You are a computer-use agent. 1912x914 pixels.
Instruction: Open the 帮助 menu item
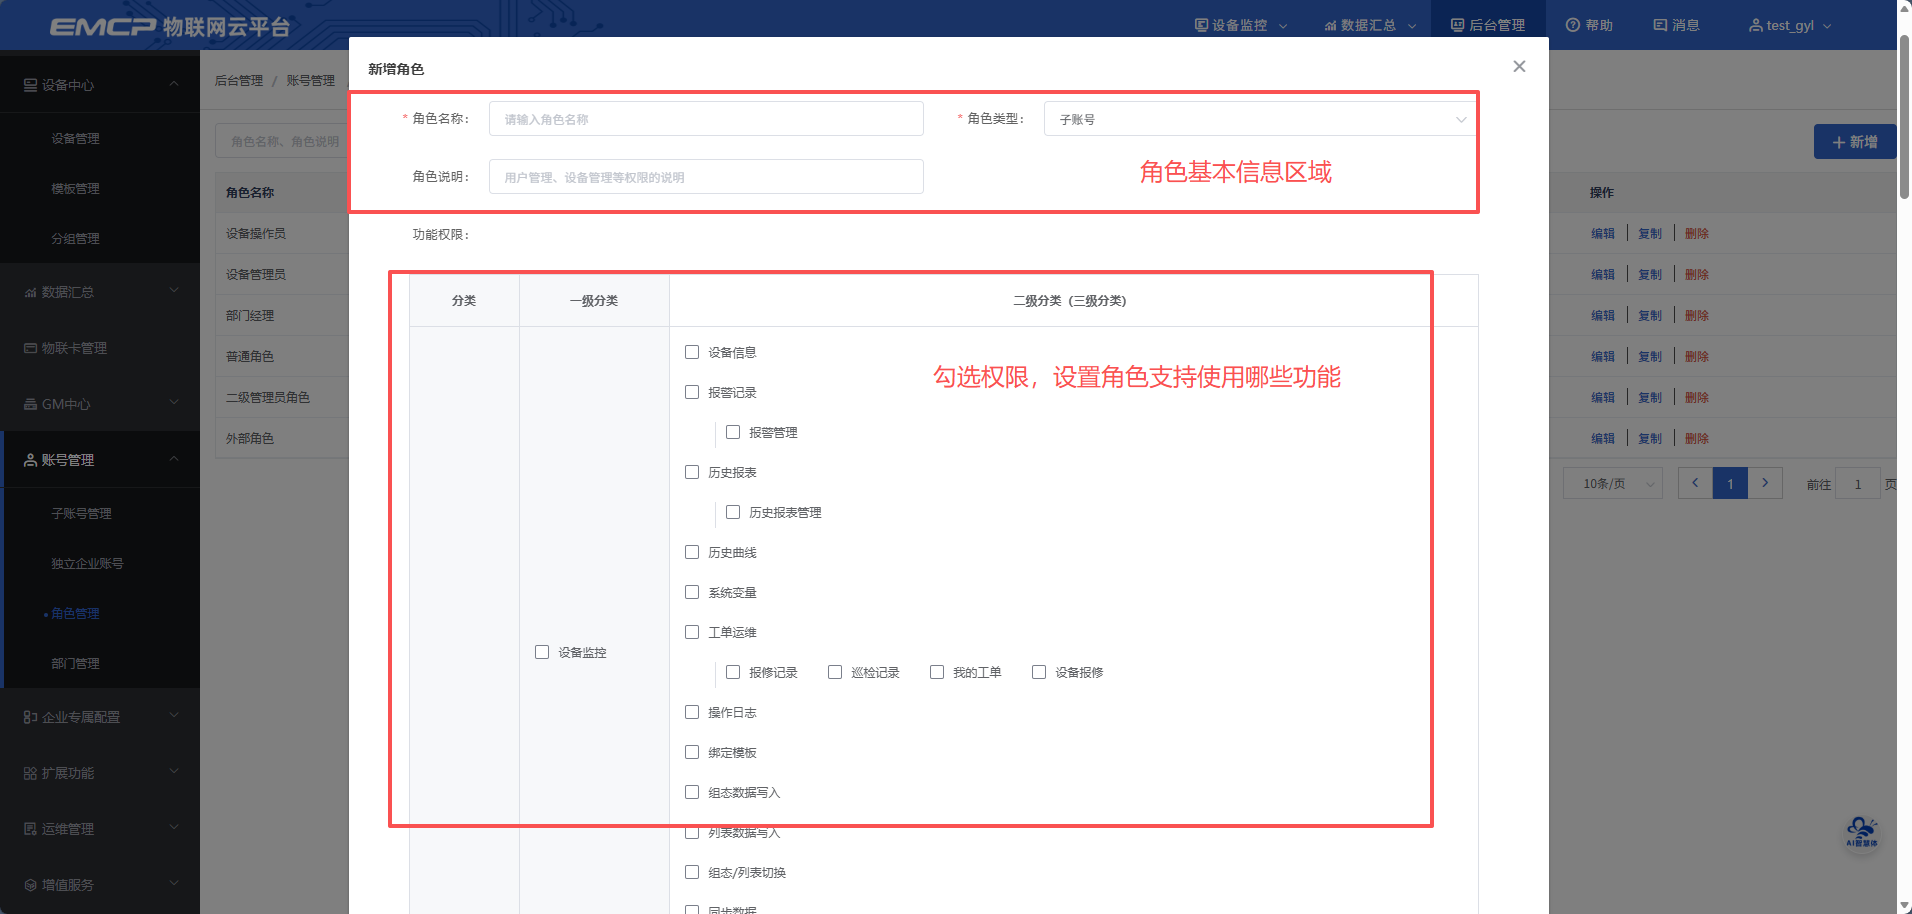(1589, 25)
